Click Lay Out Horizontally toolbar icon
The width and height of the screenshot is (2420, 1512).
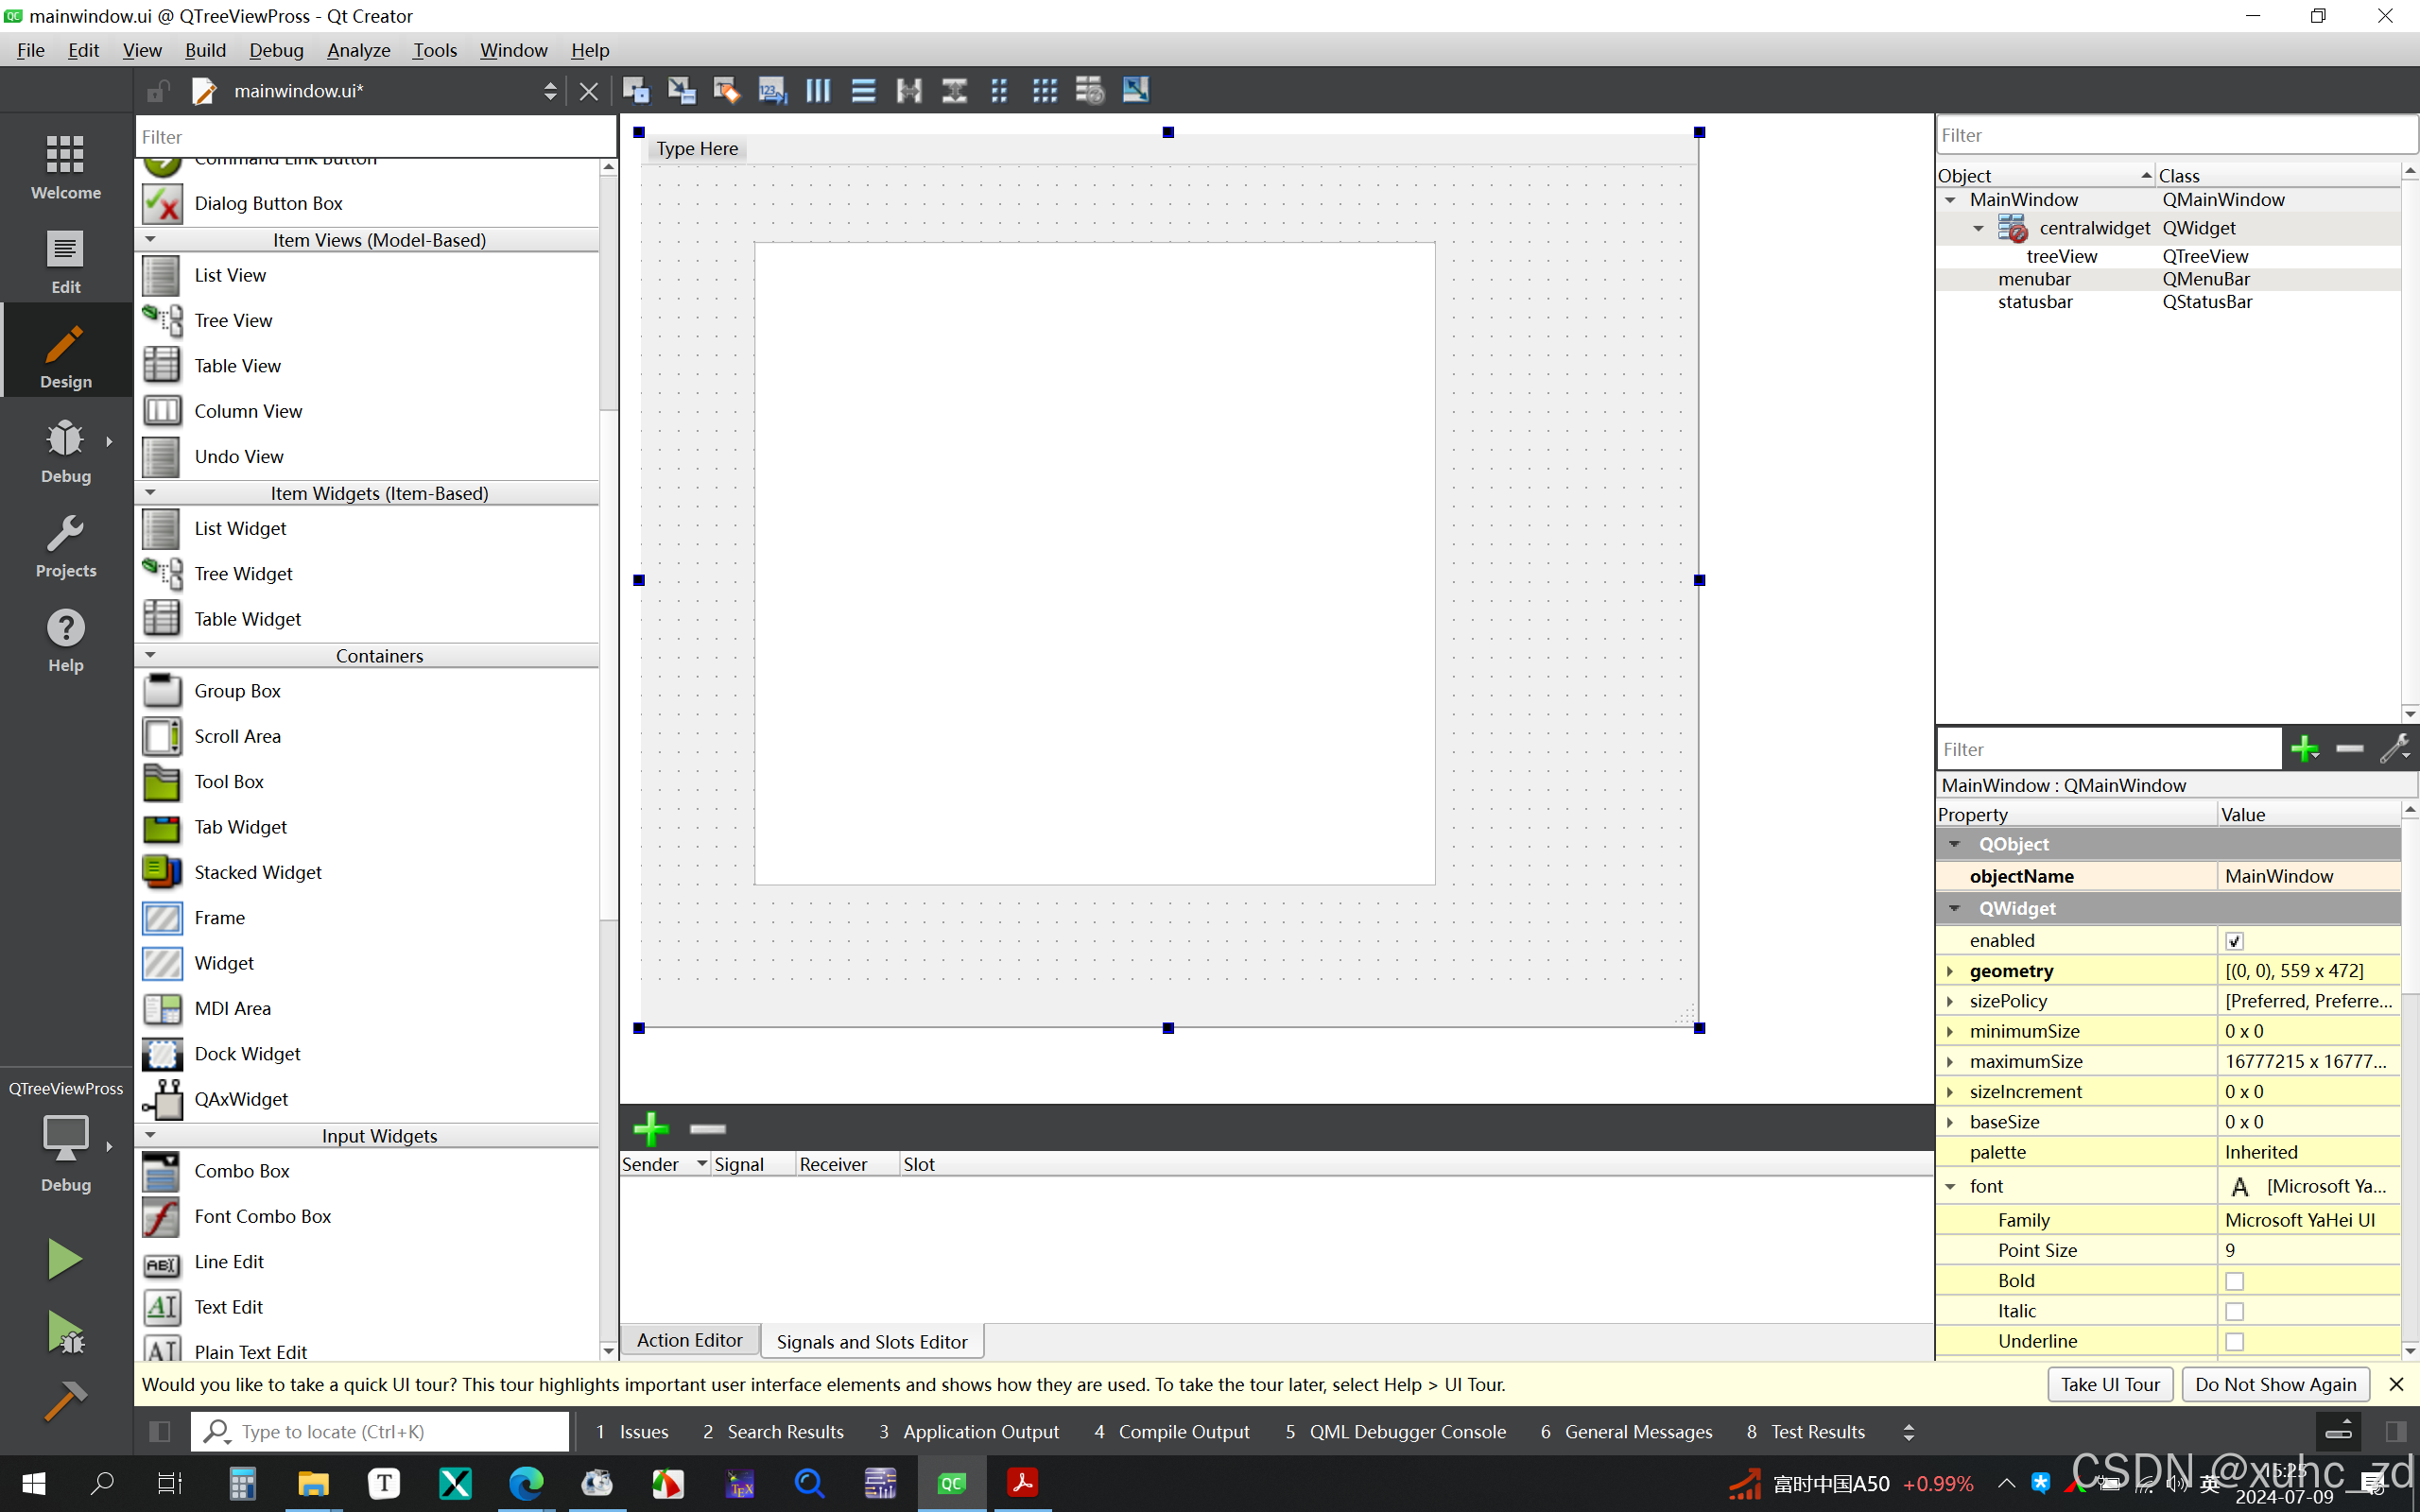[x=818, y=91]
